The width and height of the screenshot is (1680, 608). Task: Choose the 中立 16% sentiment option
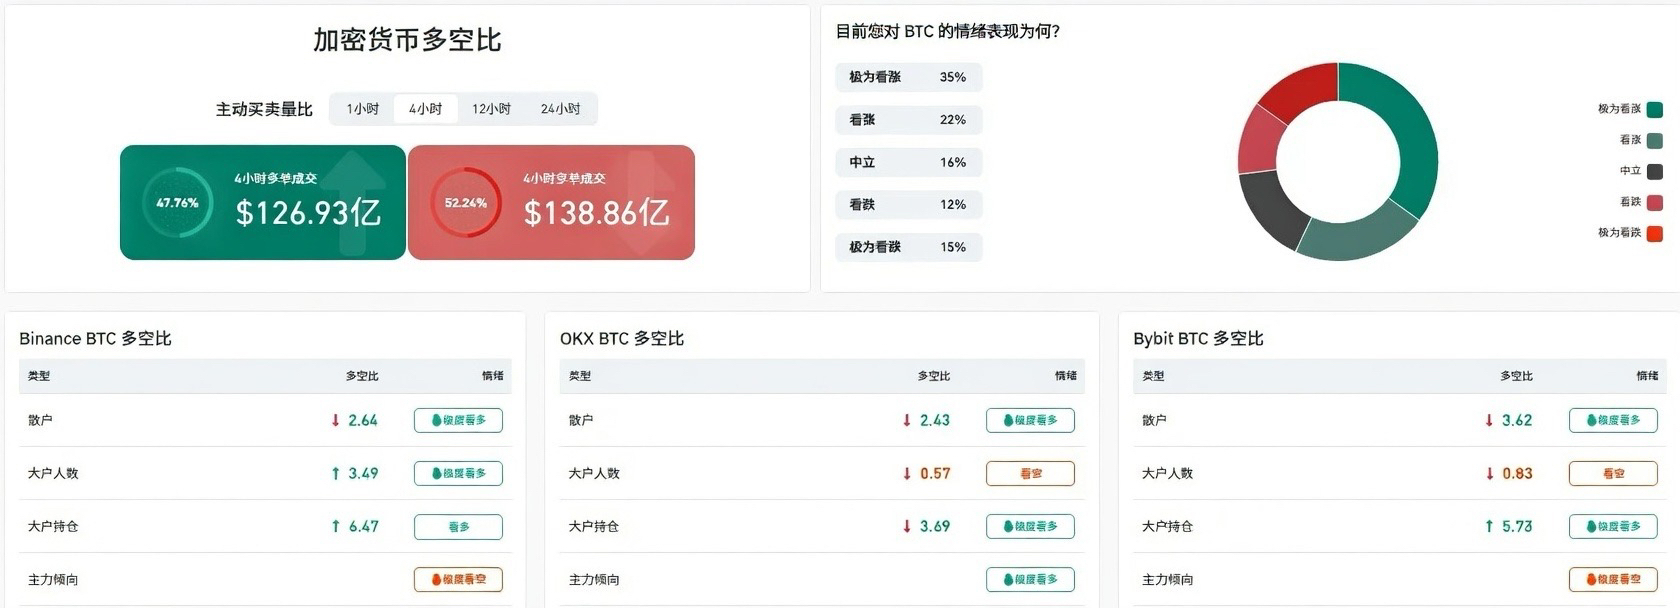908,162
